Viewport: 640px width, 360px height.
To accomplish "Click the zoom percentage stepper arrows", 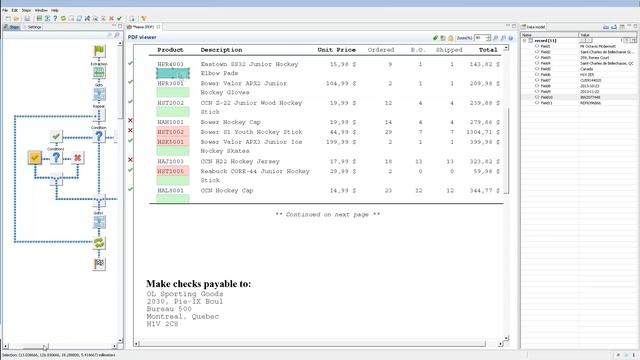I will tap(488, 38).
